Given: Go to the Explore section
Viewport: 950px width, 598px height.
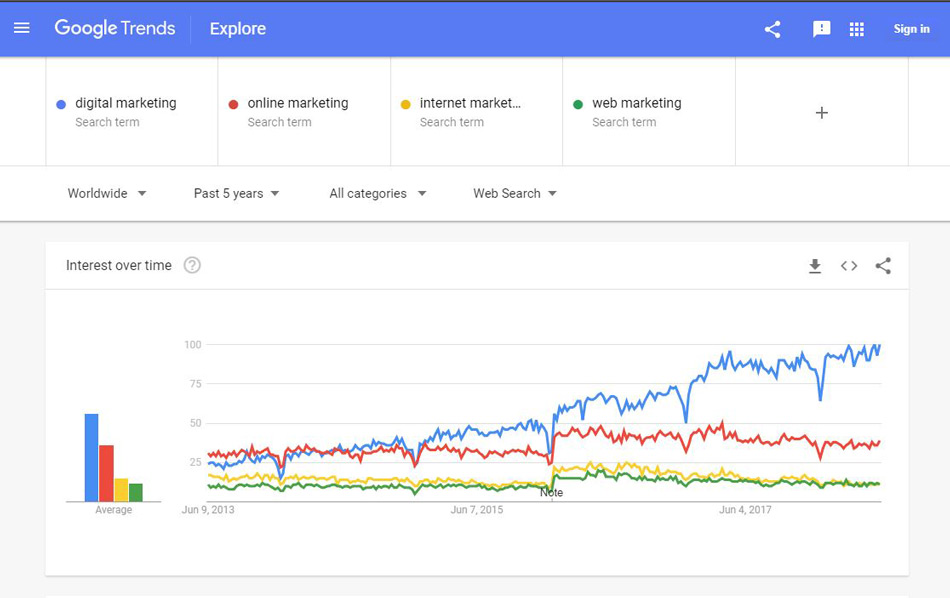Looking at the screenshot, I should pyautogui.click(x=238, y=28).
